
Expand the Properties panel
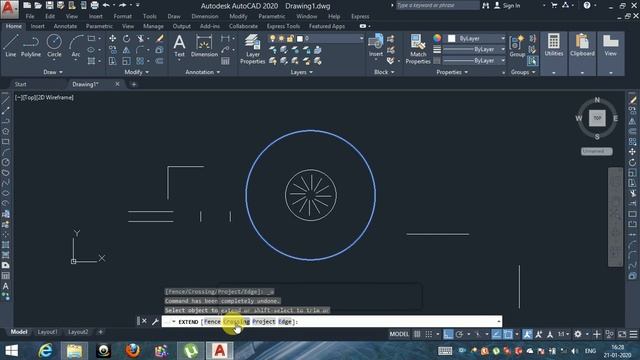tap(452, 72)
